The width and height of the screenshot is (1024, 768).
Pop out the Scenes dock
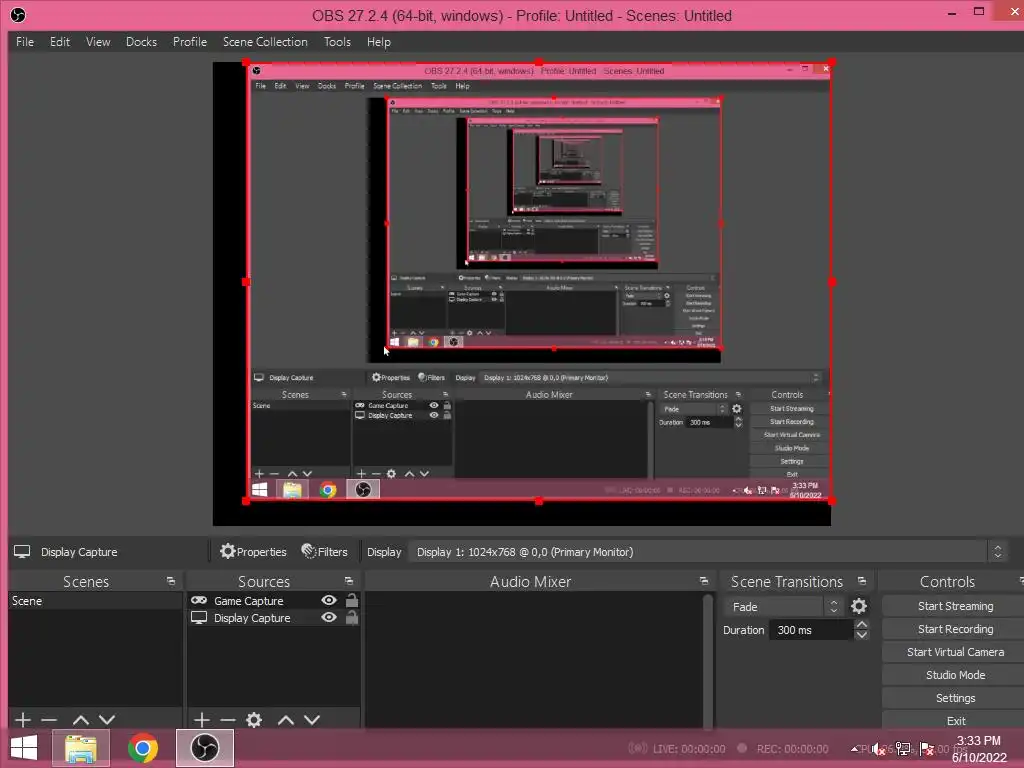[x=171, y=581]
